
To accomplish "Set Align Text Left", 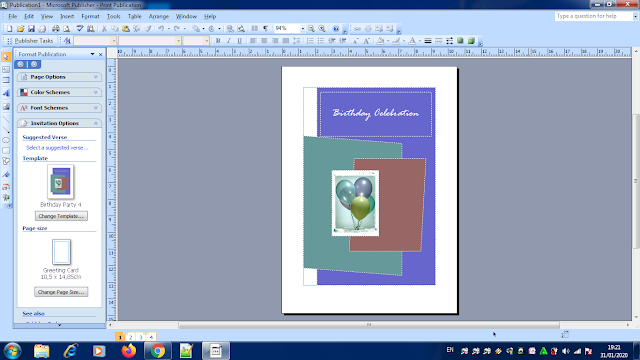I will coord(253,41).
